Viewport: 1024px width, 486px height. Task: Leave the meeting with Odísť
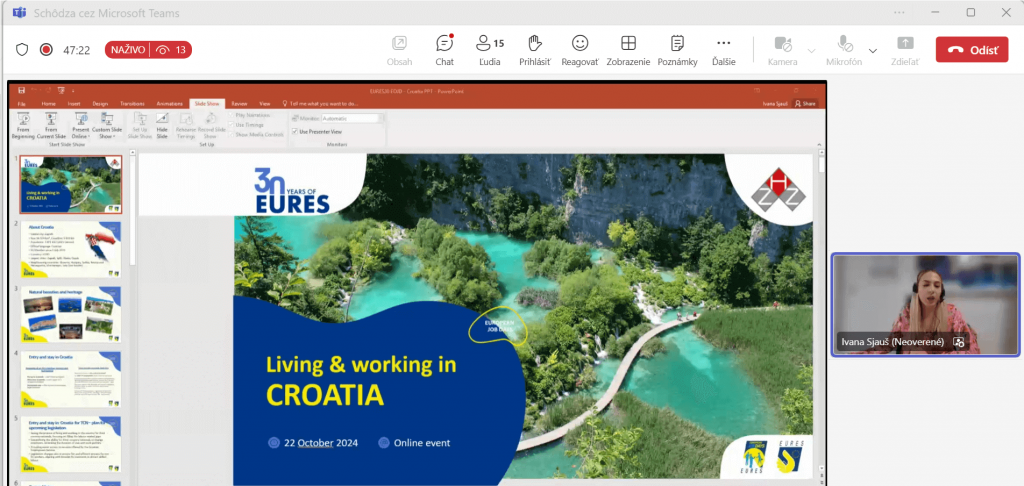(x=971, y=50)
